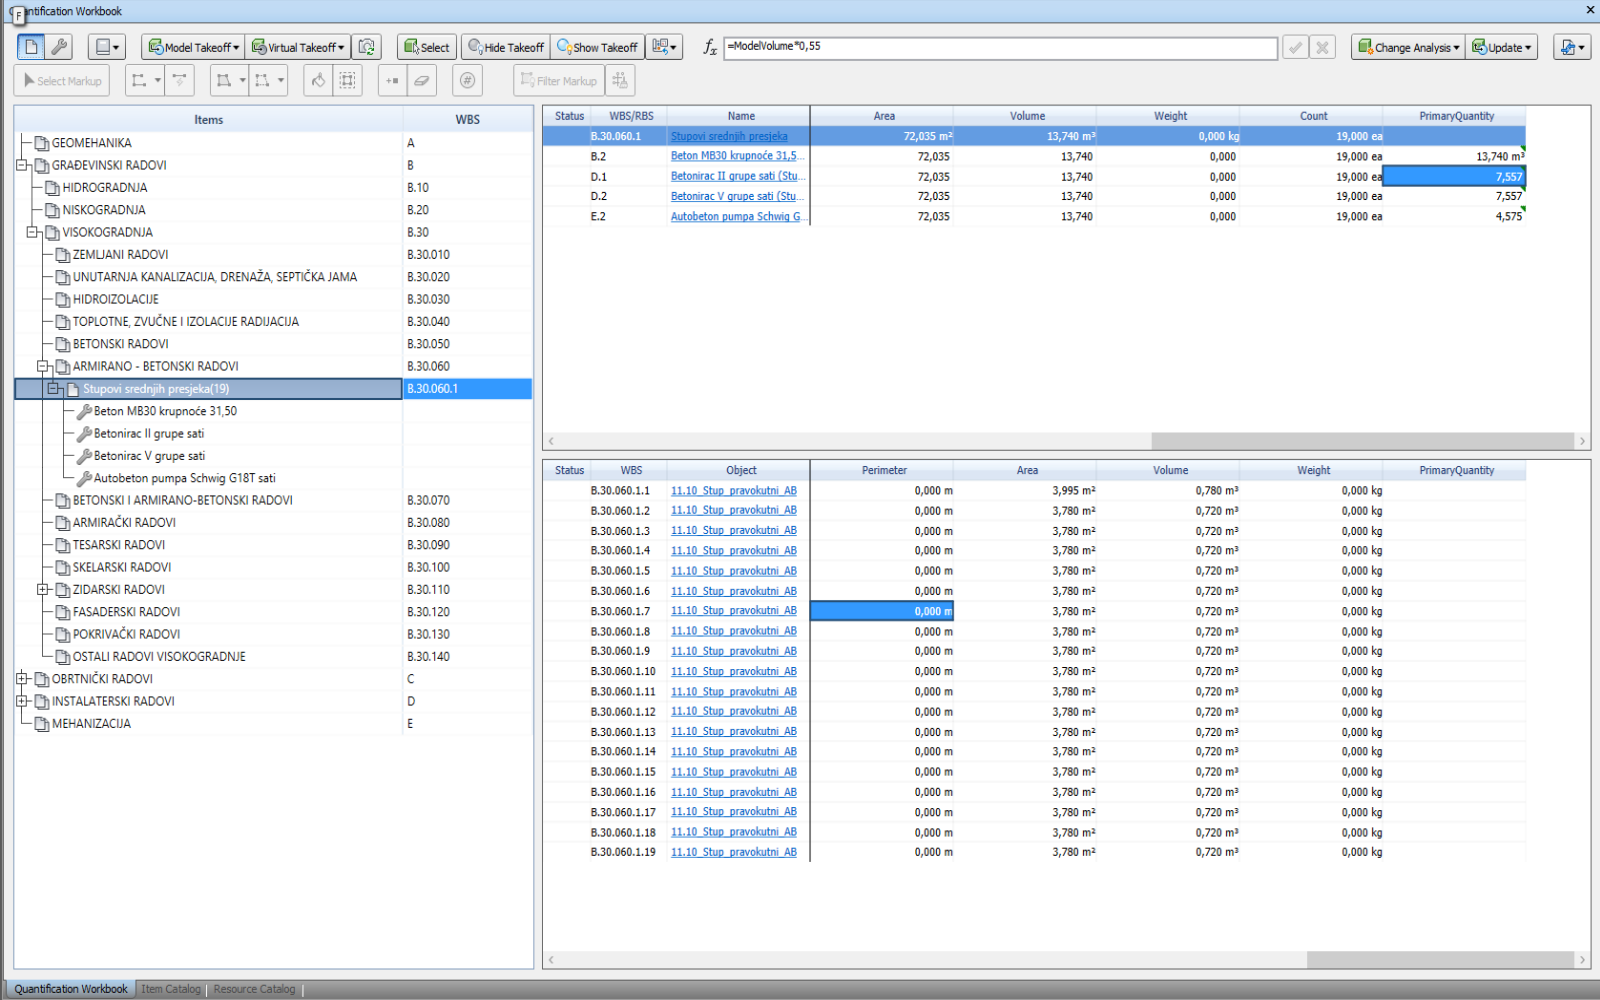
Task: Open the Resource Catalog tab
Action: pos(254,989)
